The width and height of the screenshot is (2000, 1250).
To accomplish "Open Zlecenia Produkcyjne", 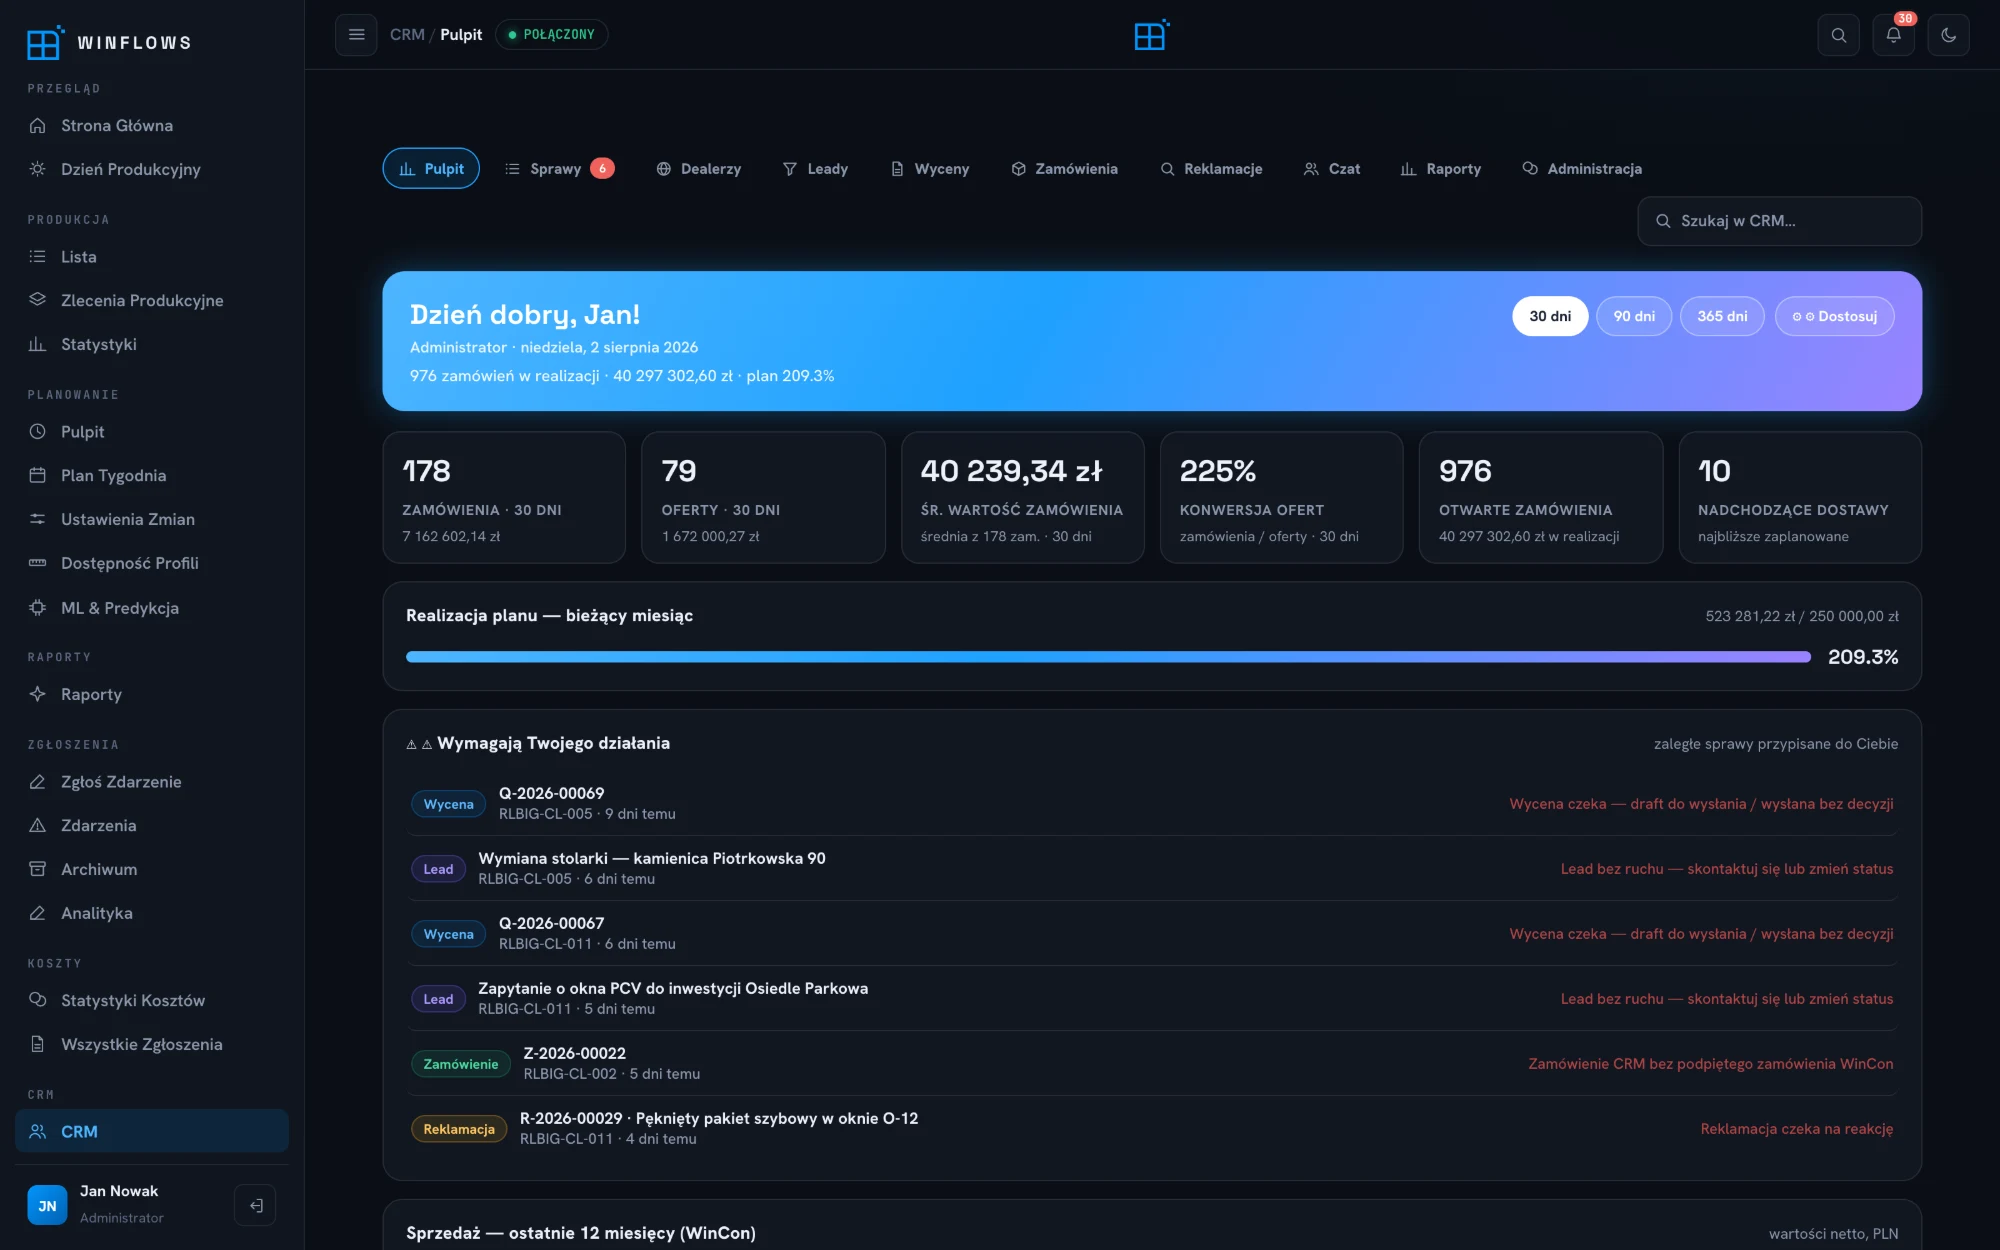I will tap(152, 300).
